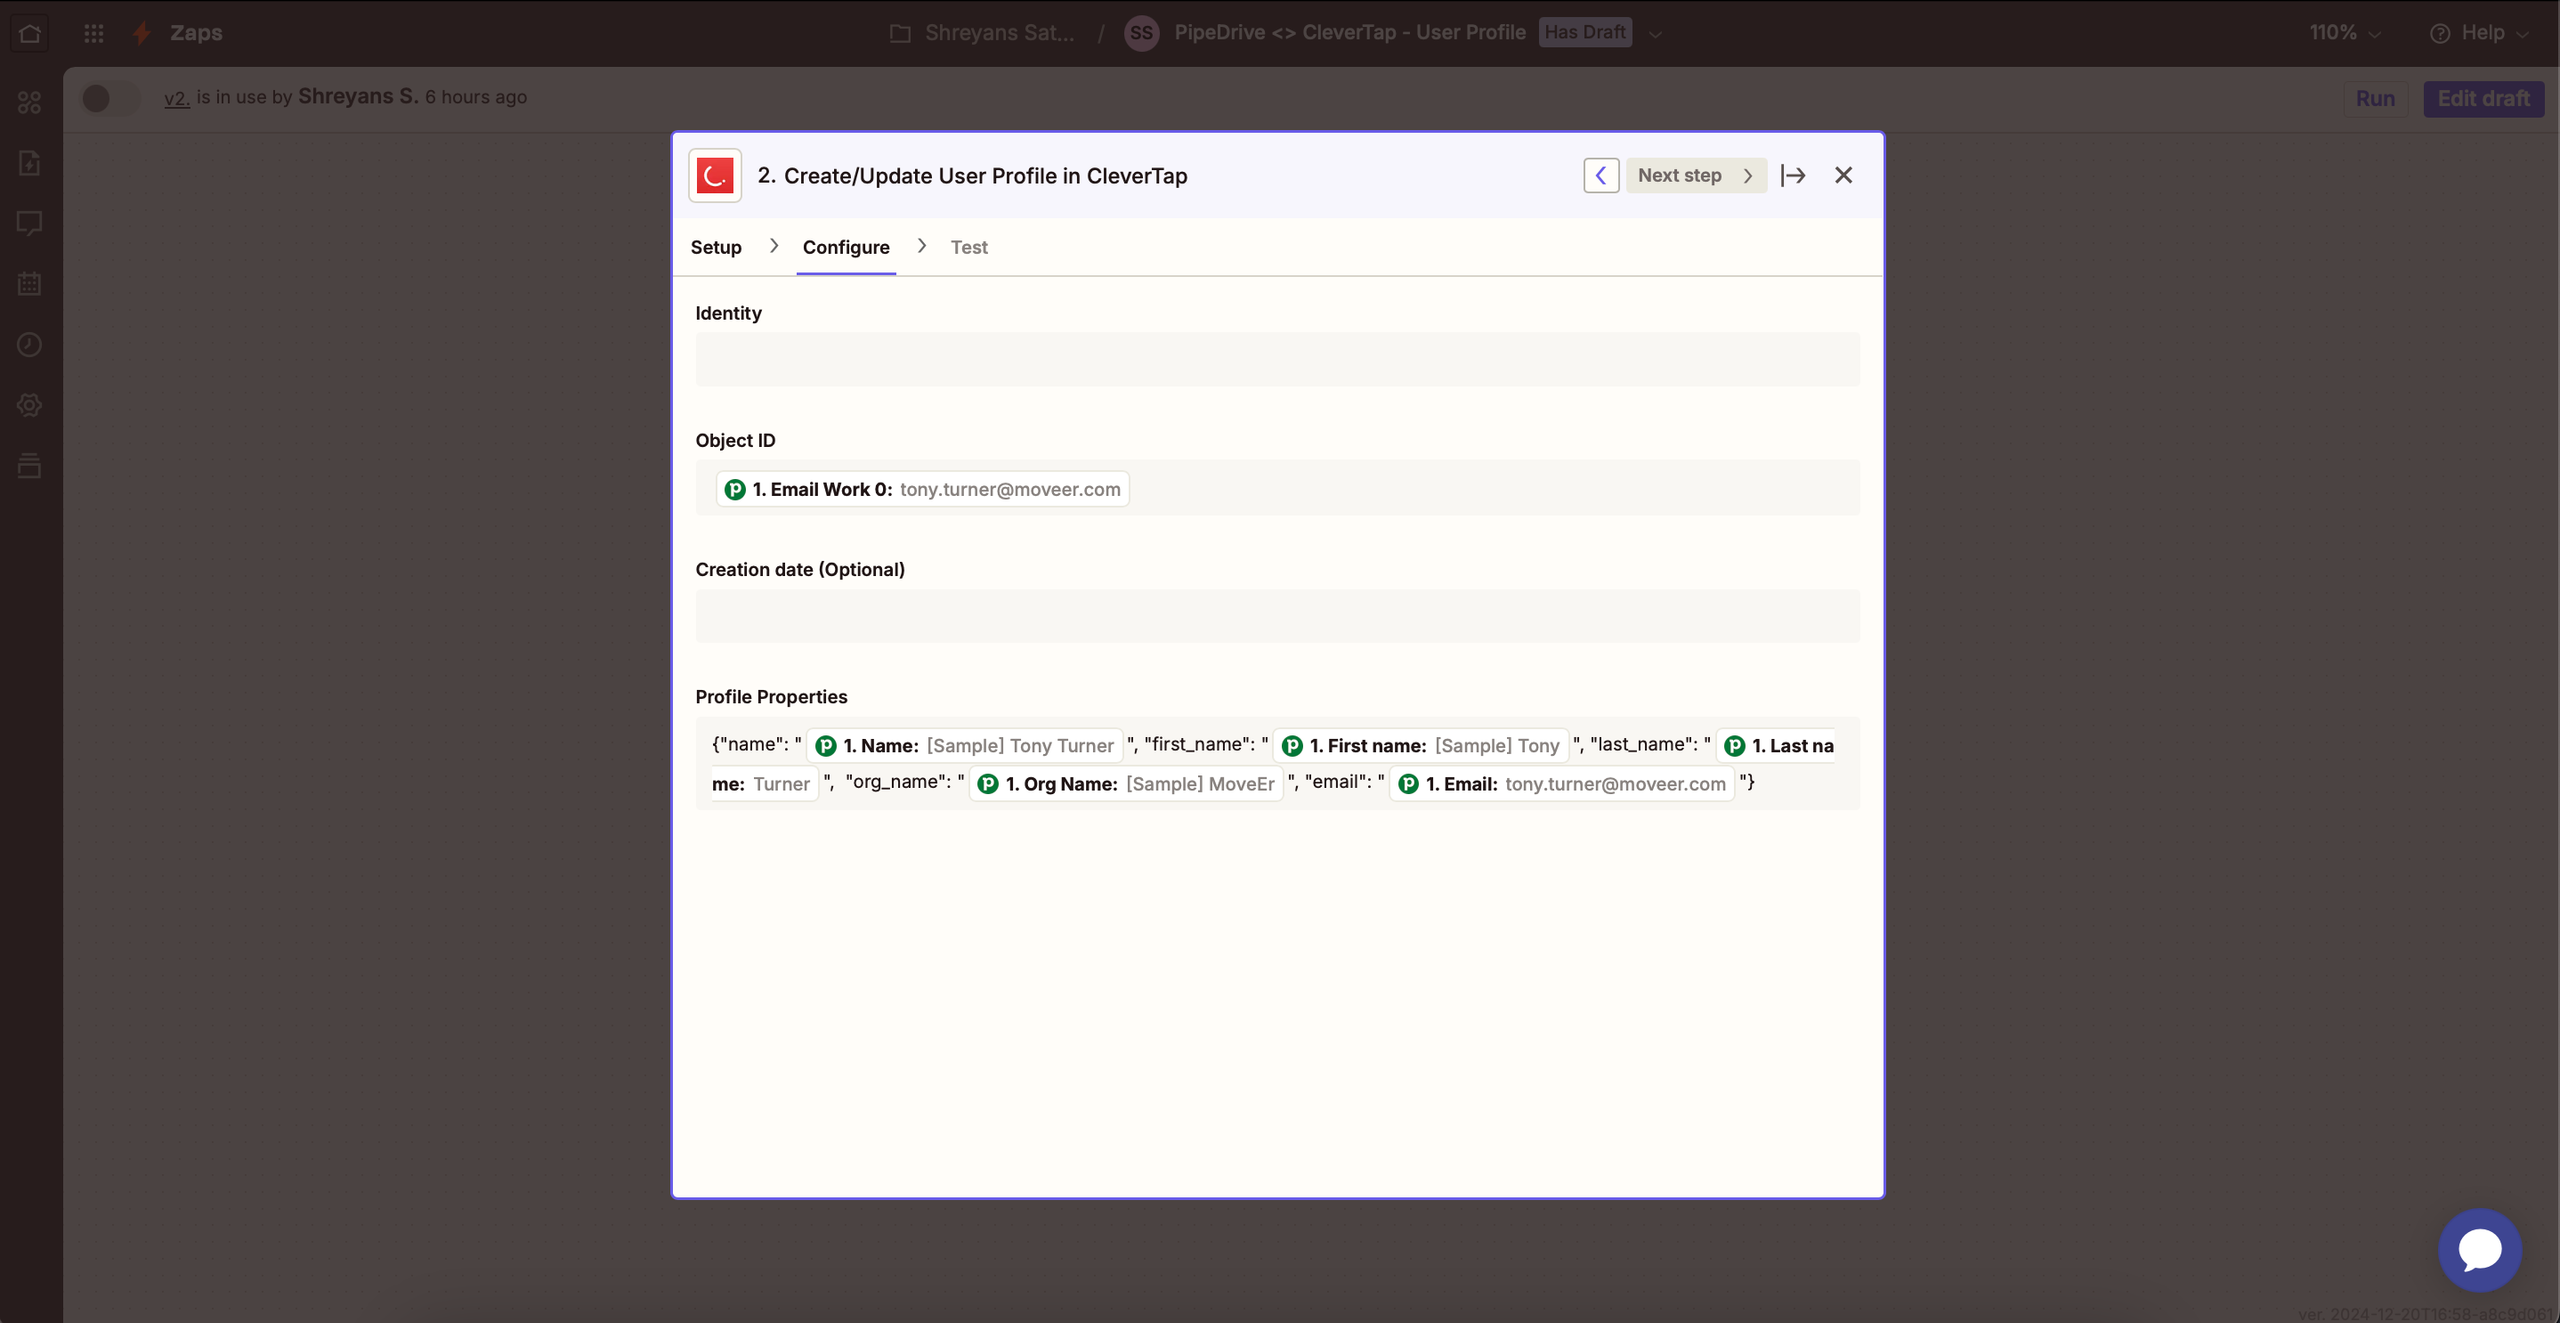2560x1323 pixels.
Task: Click the Run button
Action: [2375, 99]
